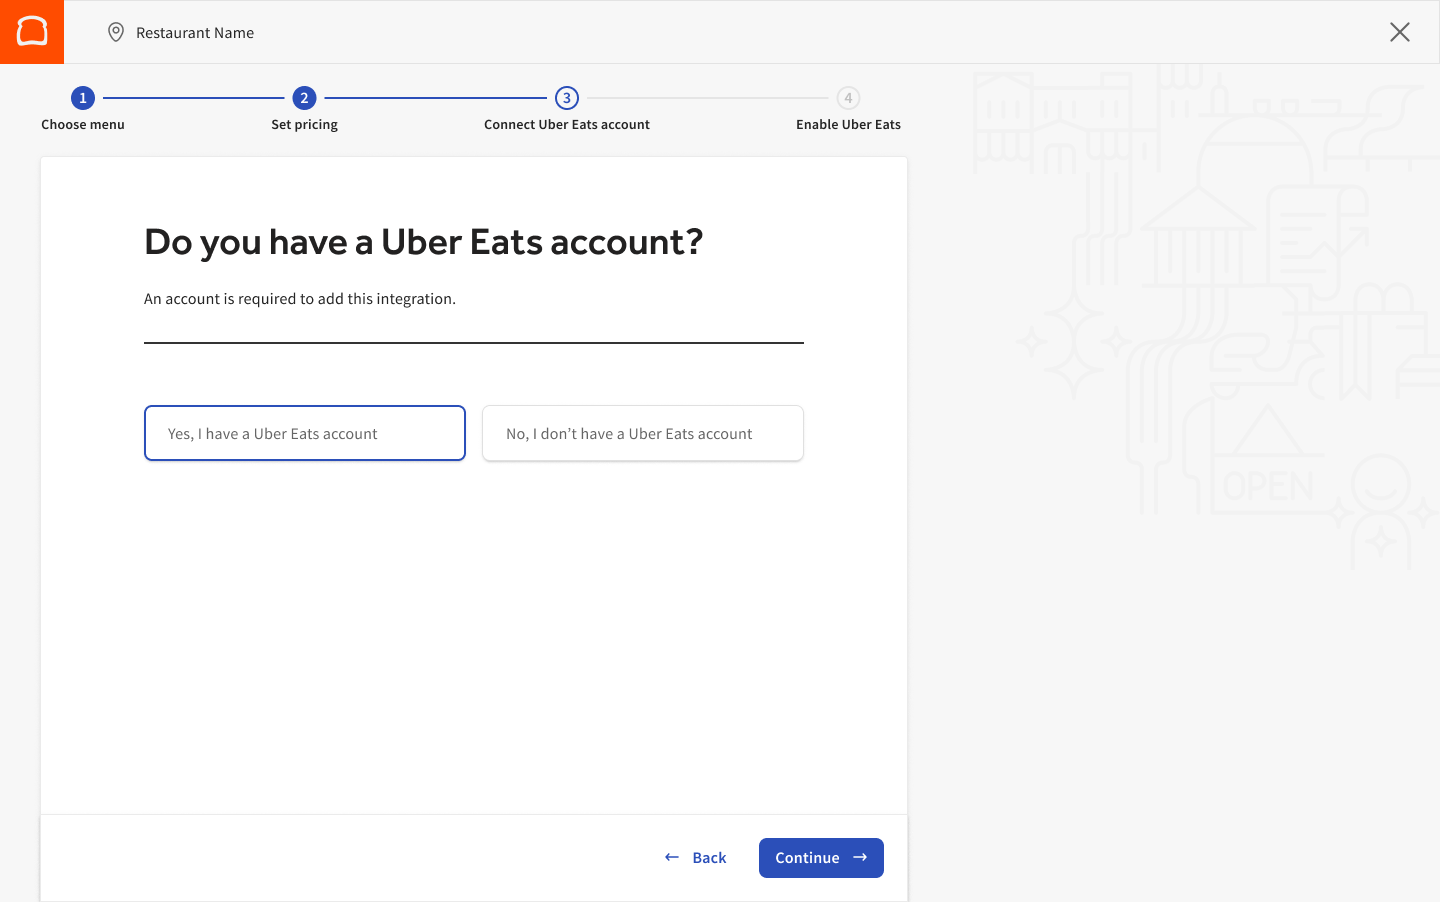Click the "Enable Uber Eats" step label
The height and width of the screenshot is (902, 1440).
coord(848,124)
